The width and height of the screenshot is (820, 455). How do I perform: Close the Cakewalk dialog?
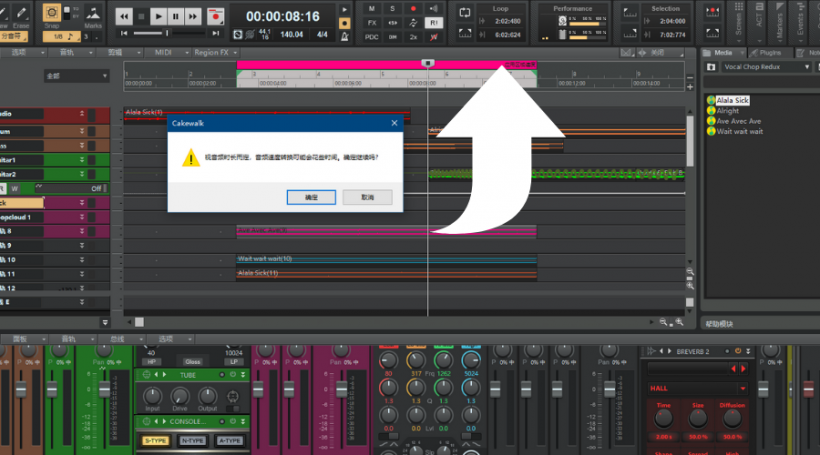coord(394,123)
